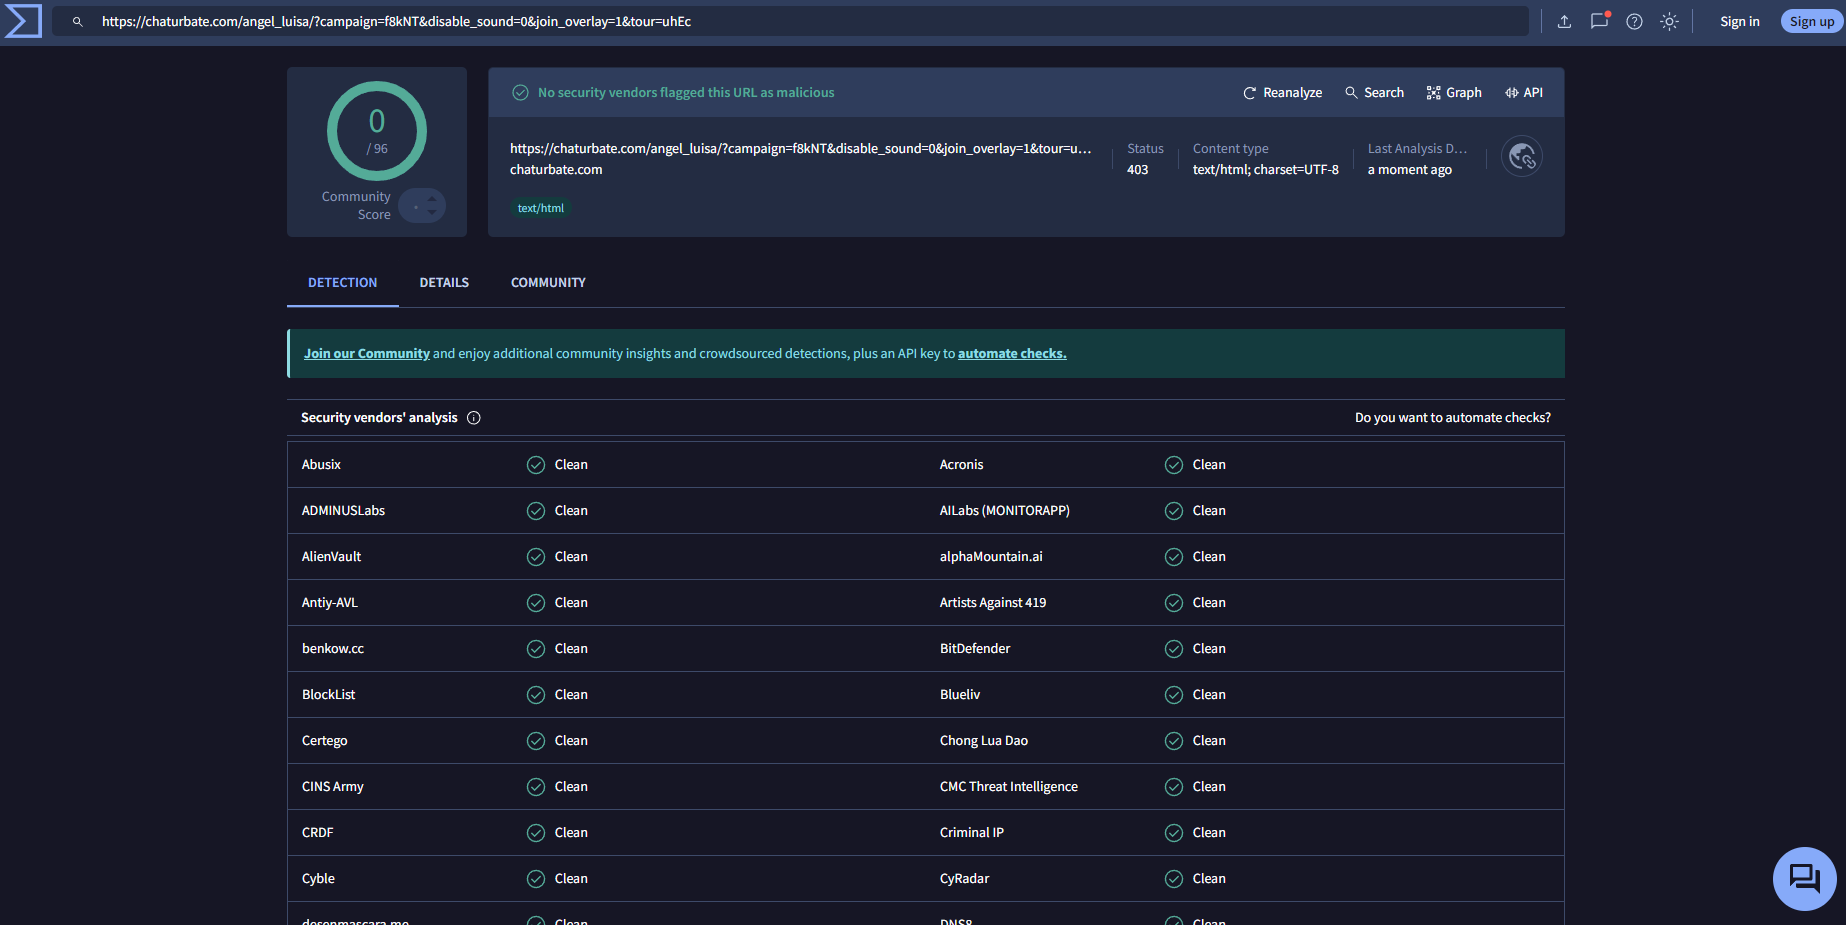Click the Search button in the report header
Viewport: 1846px width, 925px height.
pos(1374,92)
